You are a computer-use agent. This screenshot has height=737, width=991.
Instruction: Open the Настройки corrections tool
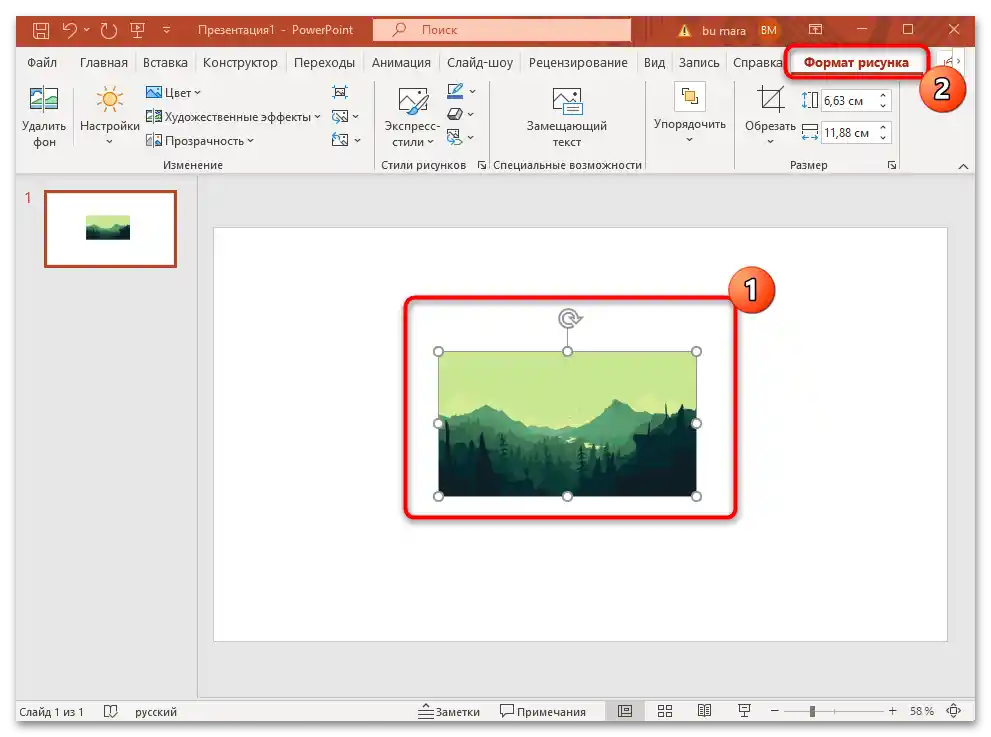pyautogui.click(x=109, y=101)
